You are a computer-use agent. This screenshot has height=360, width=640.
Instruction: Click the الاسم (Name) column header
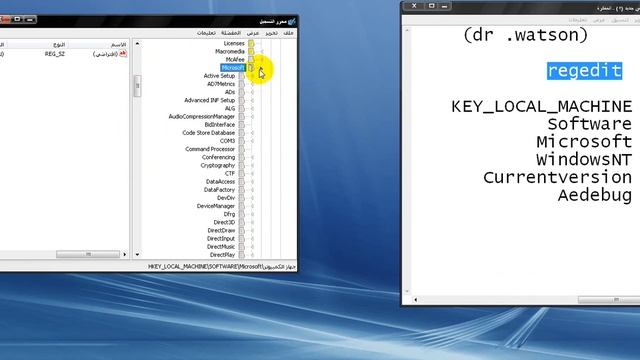coord(100,44)
